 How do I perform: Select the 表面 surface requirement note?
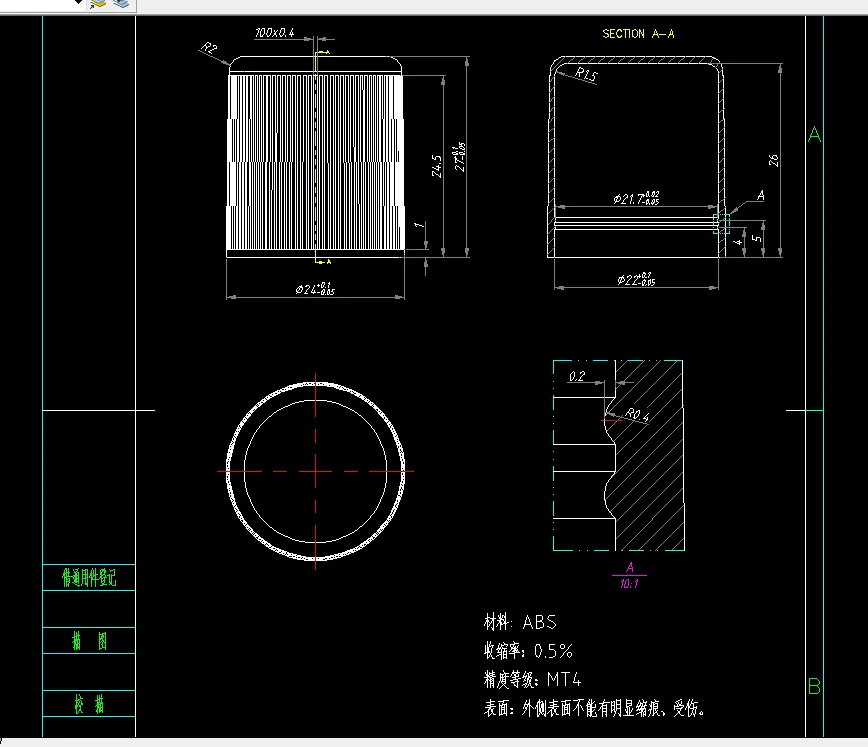coord(594,708)
